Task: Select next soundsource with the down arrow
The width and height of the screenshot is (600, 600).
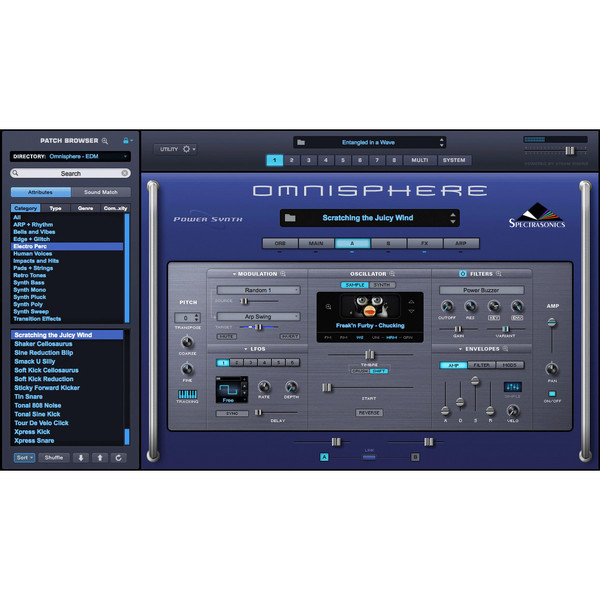Action: 411,311
